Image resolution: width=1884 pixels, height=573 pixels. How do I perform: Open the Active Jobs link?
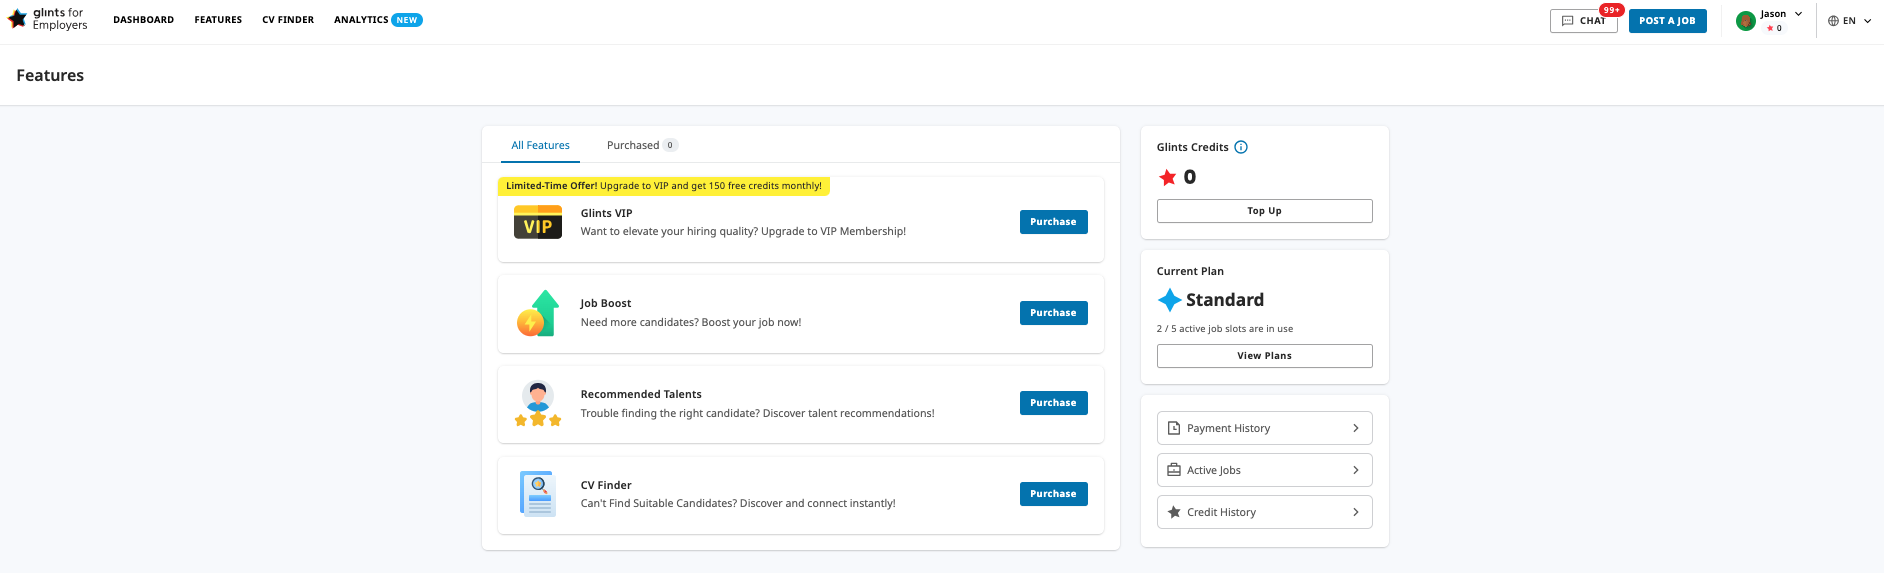(x=1264, y=470)
